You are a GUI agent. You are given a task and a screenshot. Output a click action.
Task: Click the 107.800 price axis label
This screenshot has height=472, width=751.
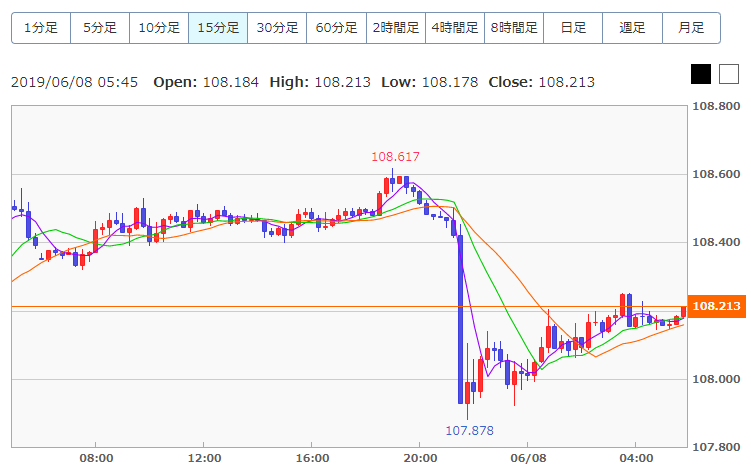pyautogui.click(x=716, y=448)
